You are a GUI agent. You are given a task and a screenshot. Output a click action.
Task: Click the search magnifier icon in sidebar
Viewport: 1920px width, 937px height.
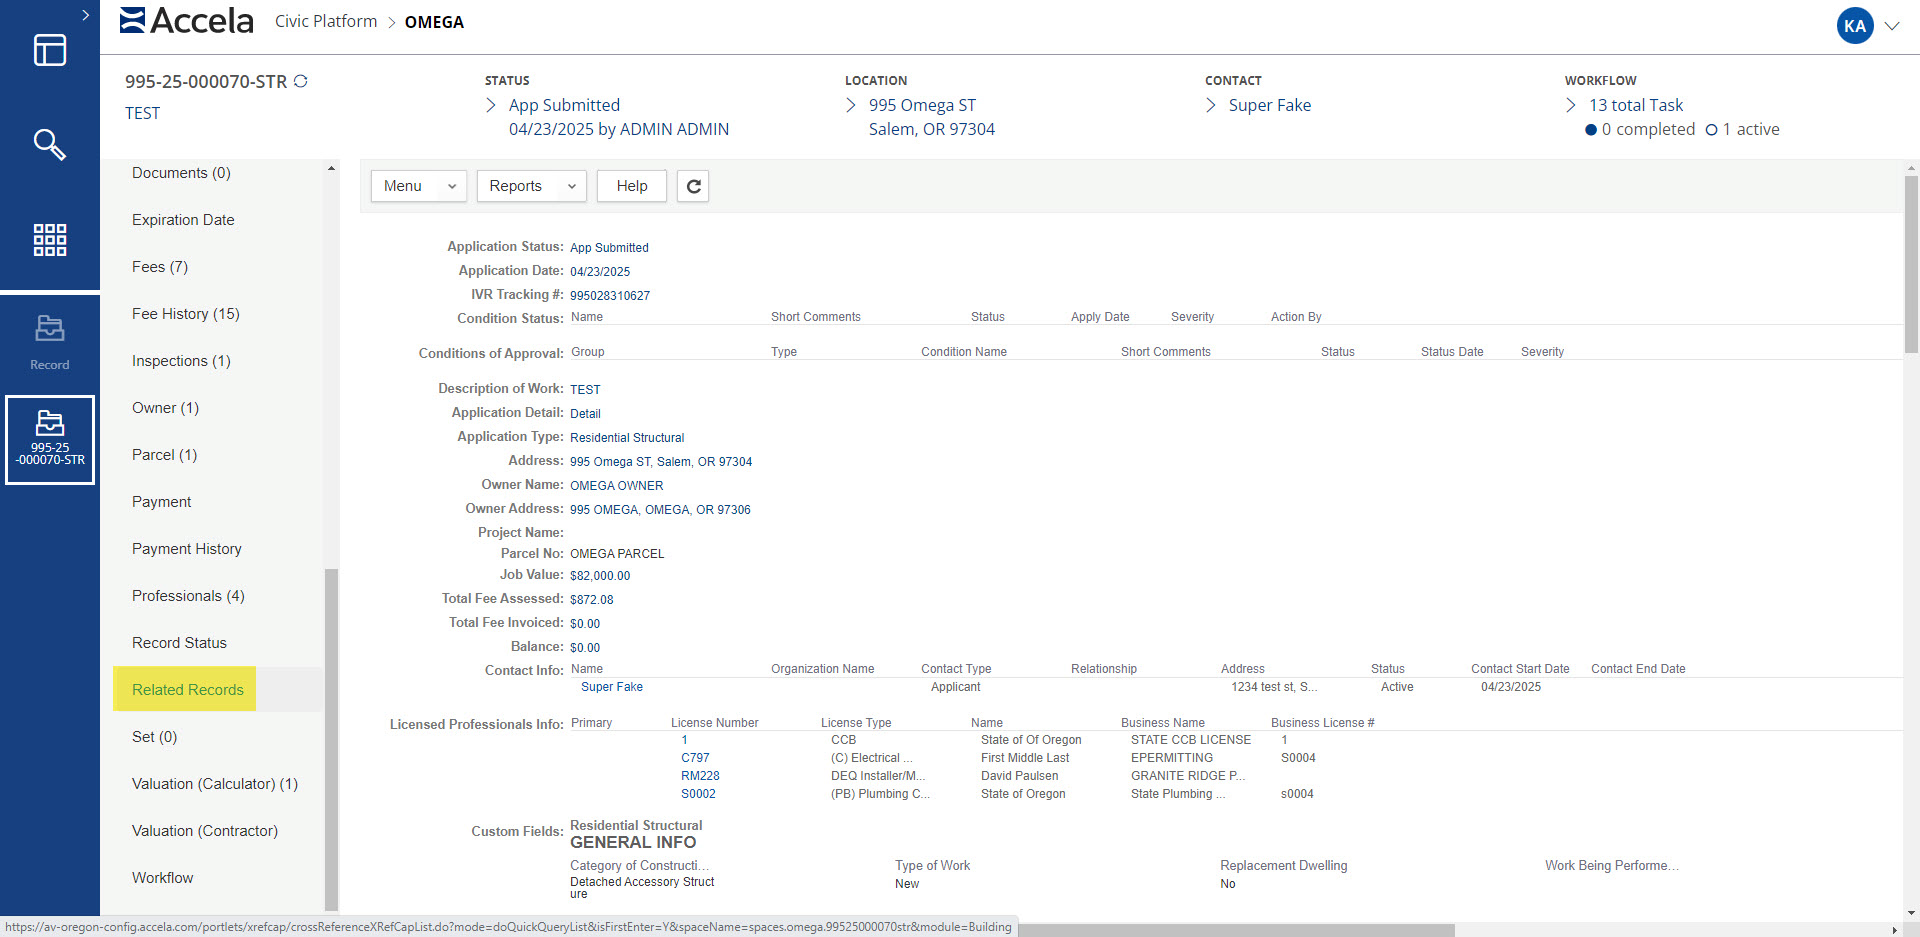point(49,145)
